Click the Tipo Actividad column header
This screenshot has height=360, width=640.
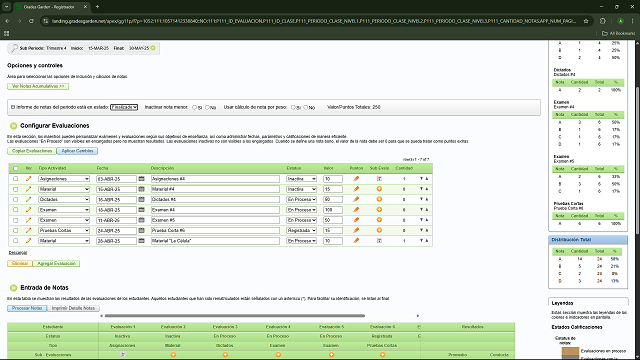pos(52,168)
